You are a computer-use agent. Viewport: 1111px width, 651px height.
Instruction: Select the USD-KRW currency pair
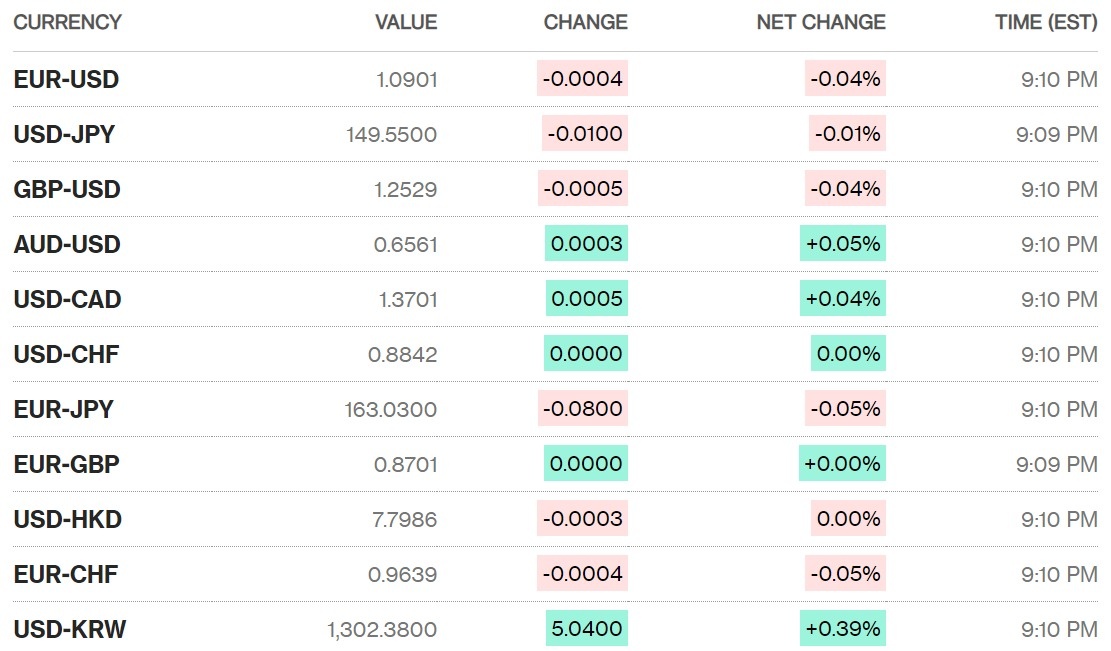(x=70, y=630)
